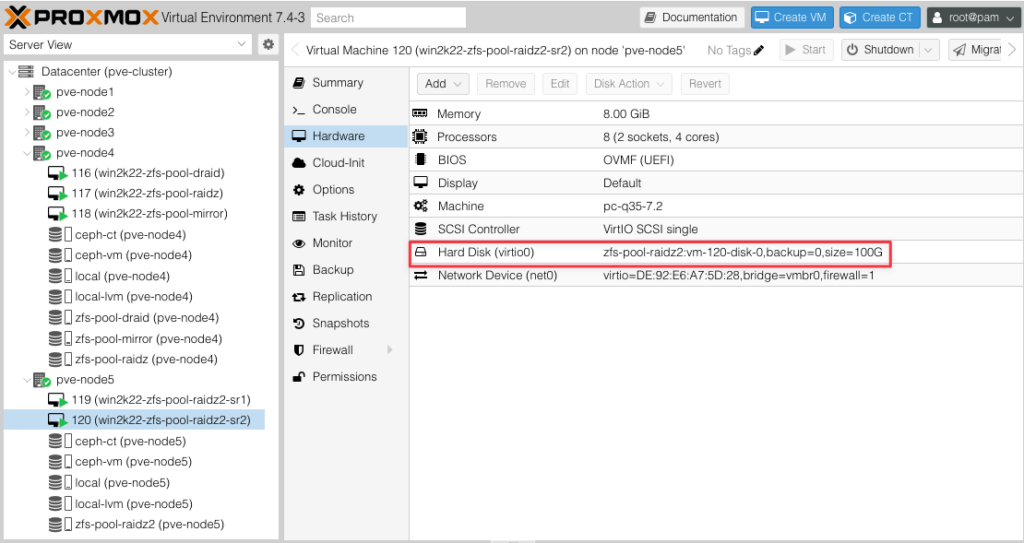Open the root@pam user menu
1024x543 pixels.
tap(973, 18)
